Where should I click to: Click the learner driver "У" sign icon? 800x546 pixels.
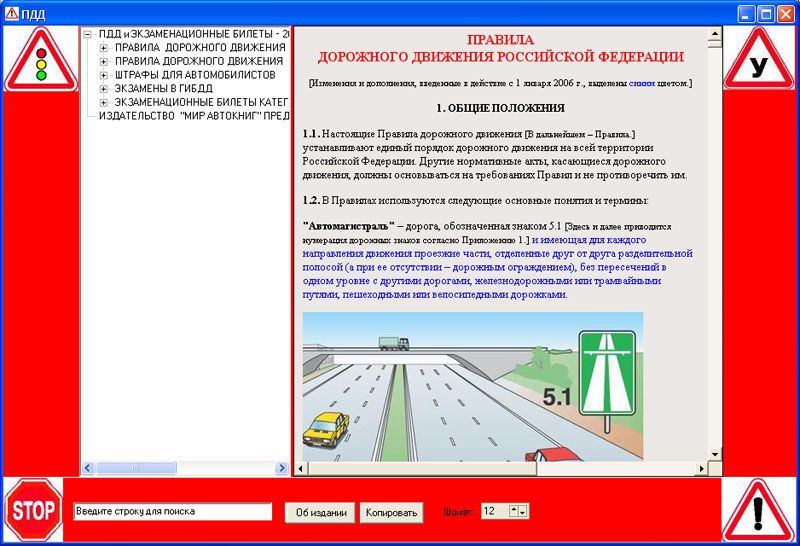(x=760, y=60)
